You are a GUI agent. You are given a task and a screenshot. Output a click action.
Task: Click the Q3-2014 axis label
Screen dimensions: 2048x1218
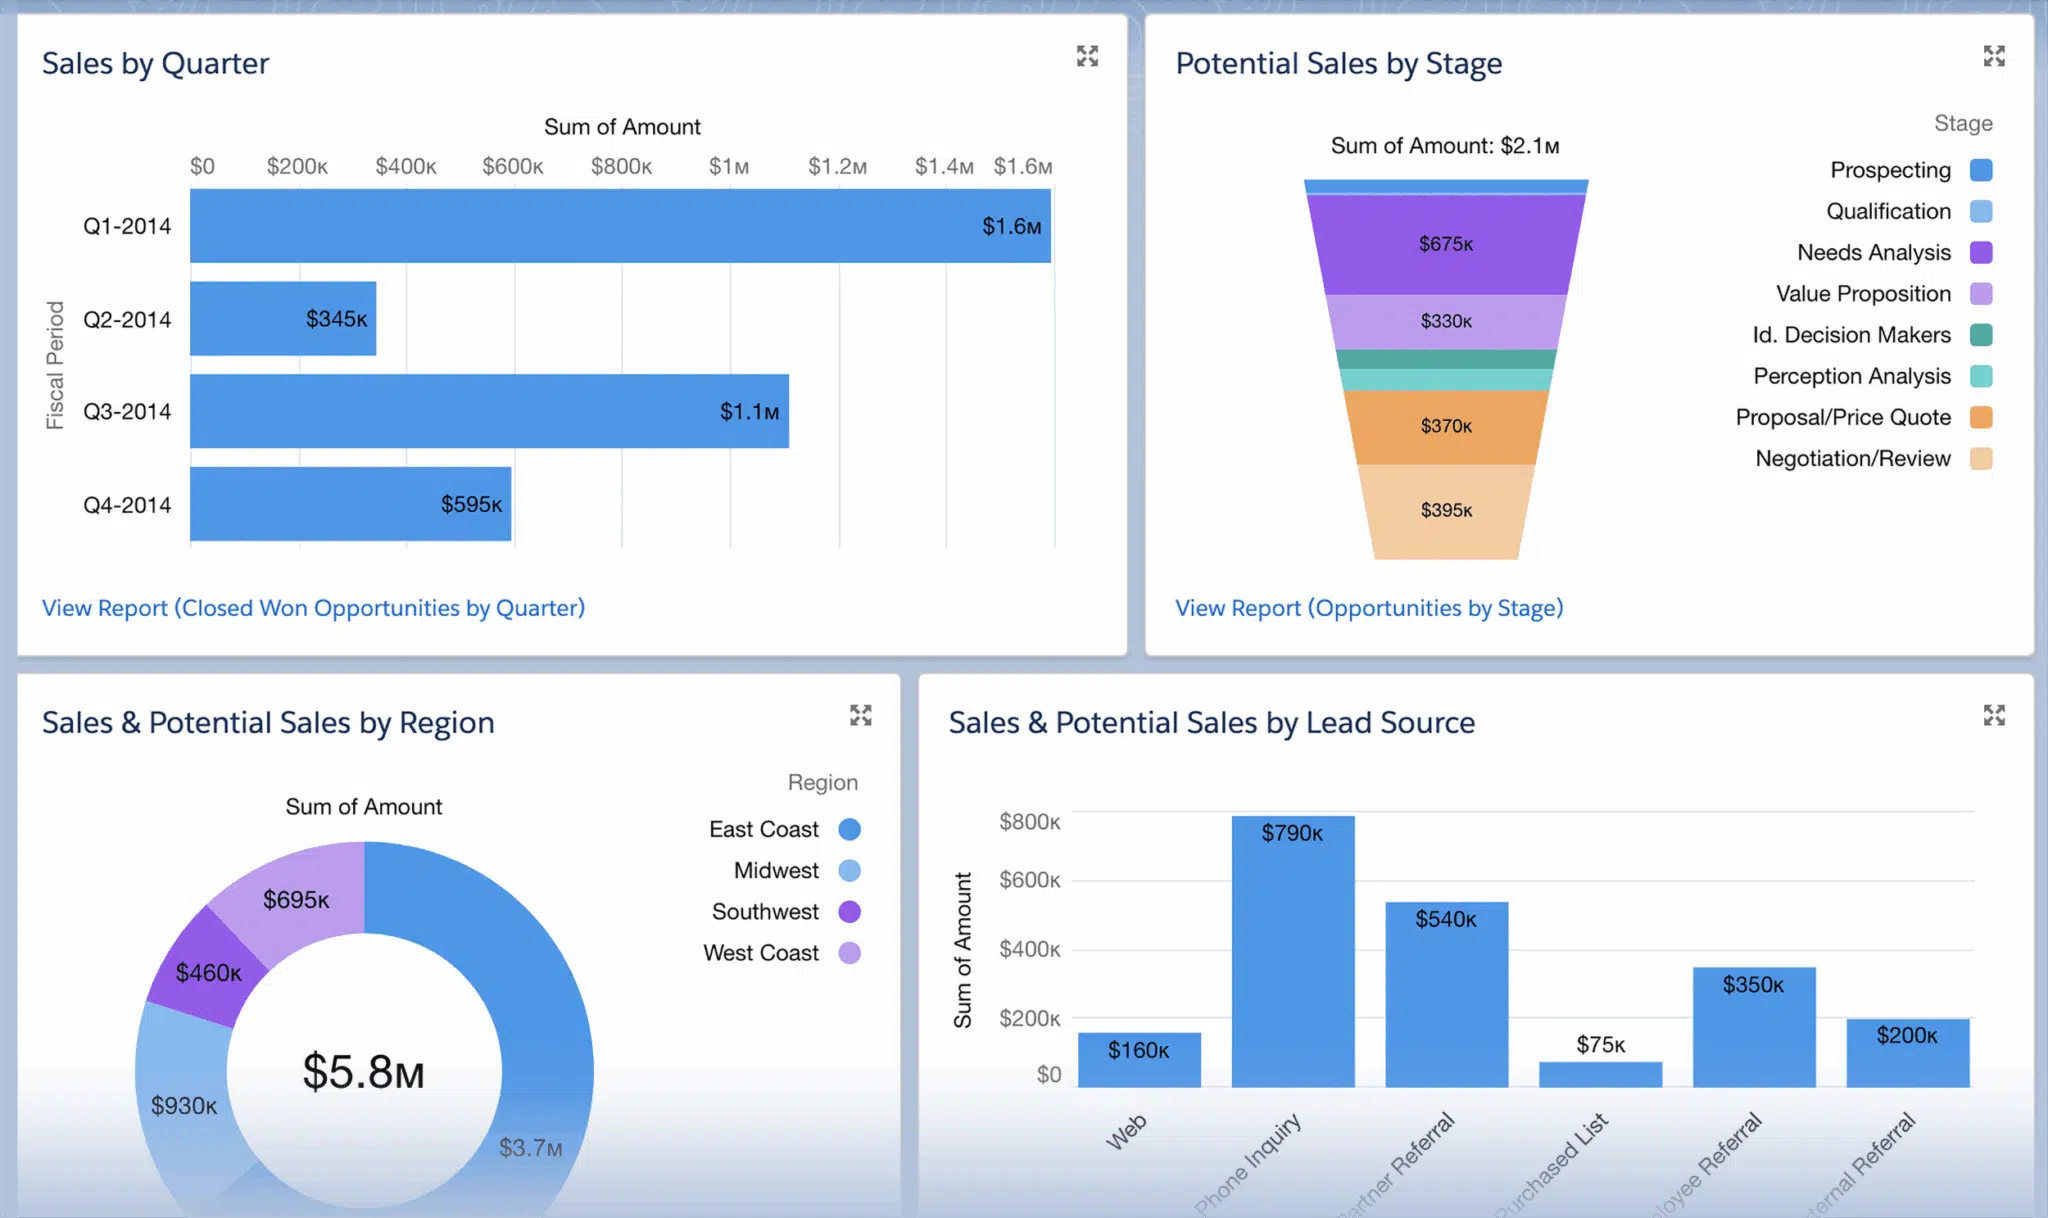tap(127, 411)
